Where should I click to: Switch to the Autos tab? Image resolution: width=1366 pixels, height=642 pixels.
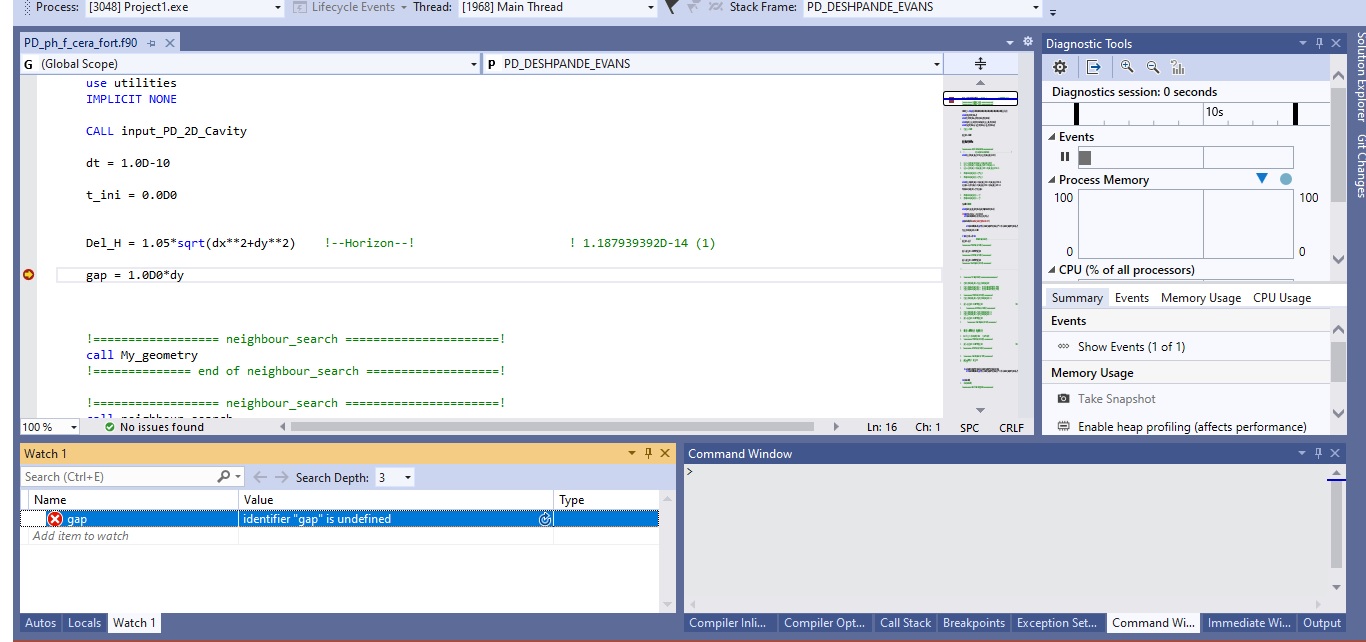point(40,622)
